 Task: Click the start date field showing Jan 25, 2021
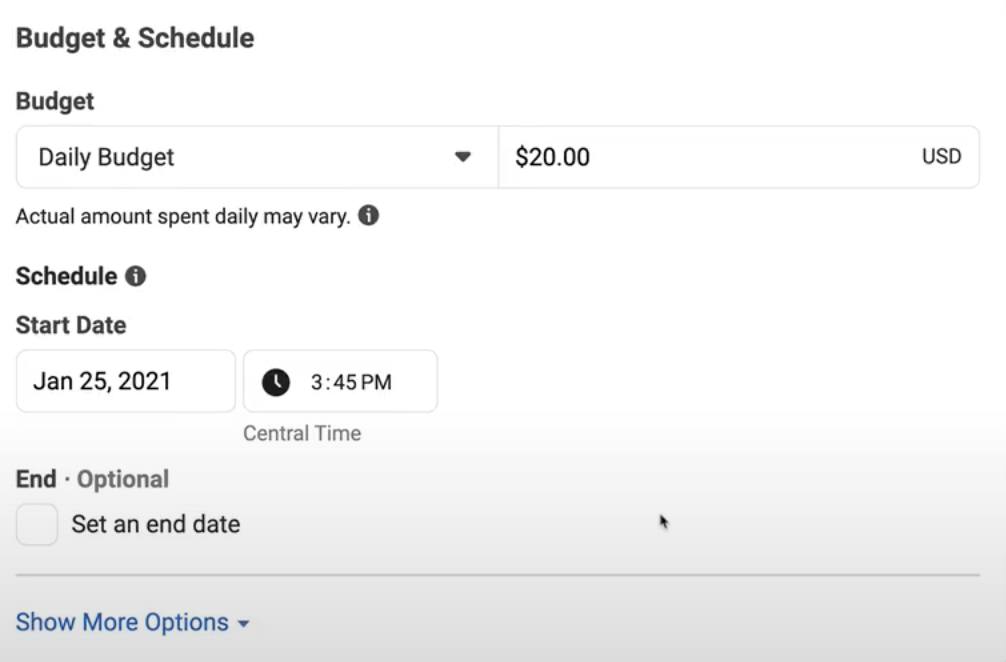125,381
